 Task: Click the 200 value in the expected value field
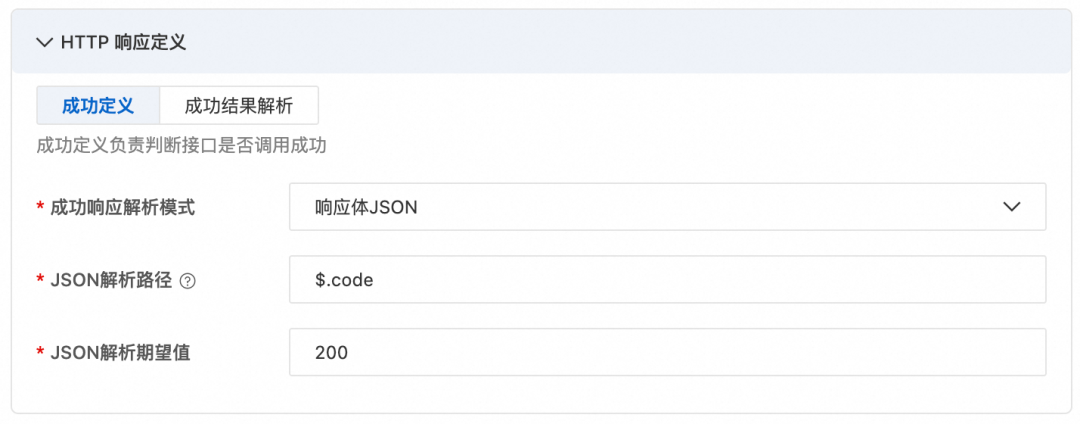tap(330, 352)
